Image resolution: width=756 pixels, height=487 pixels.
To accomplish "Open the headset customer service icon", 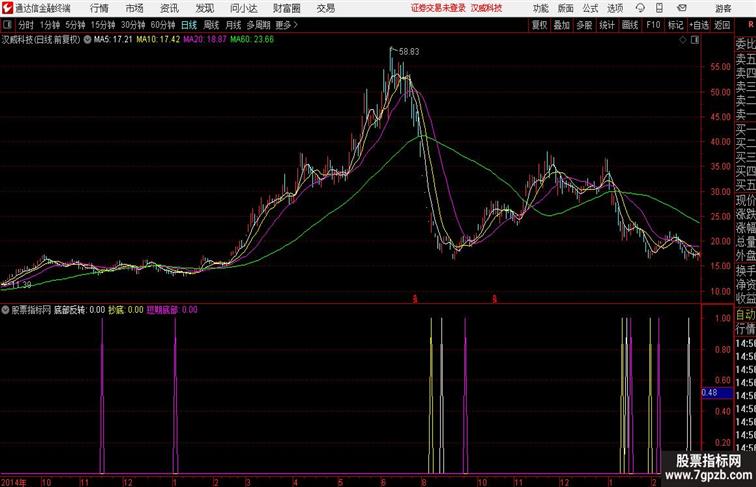I will pyautogui.click(x=640, y=8).
